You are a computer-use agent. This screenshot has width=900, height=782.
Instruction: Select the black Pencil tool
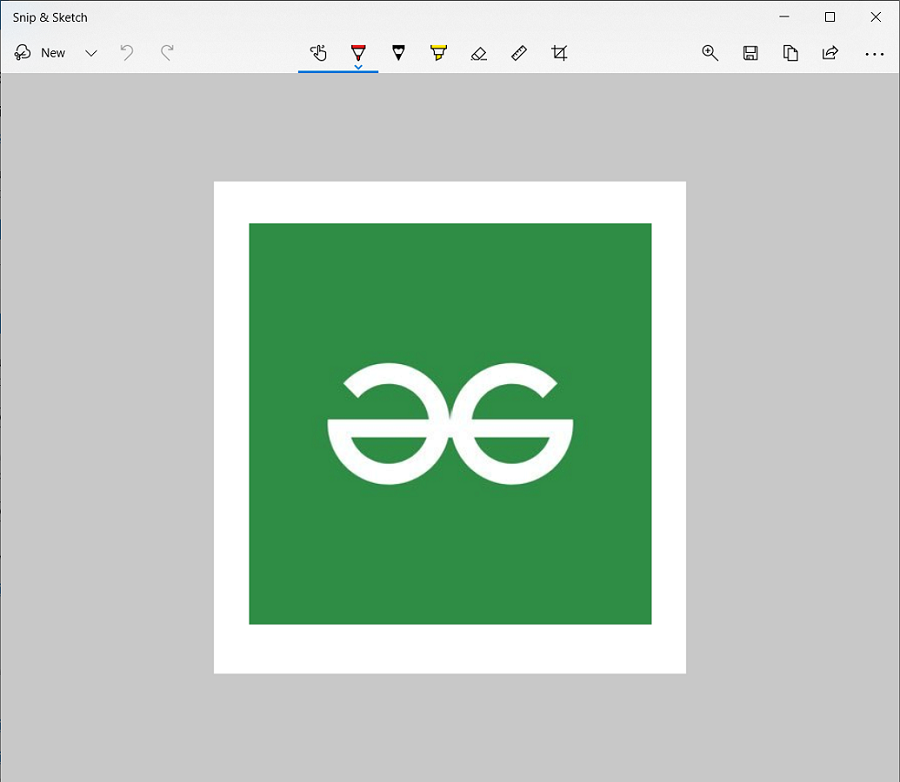pos(398,53)
